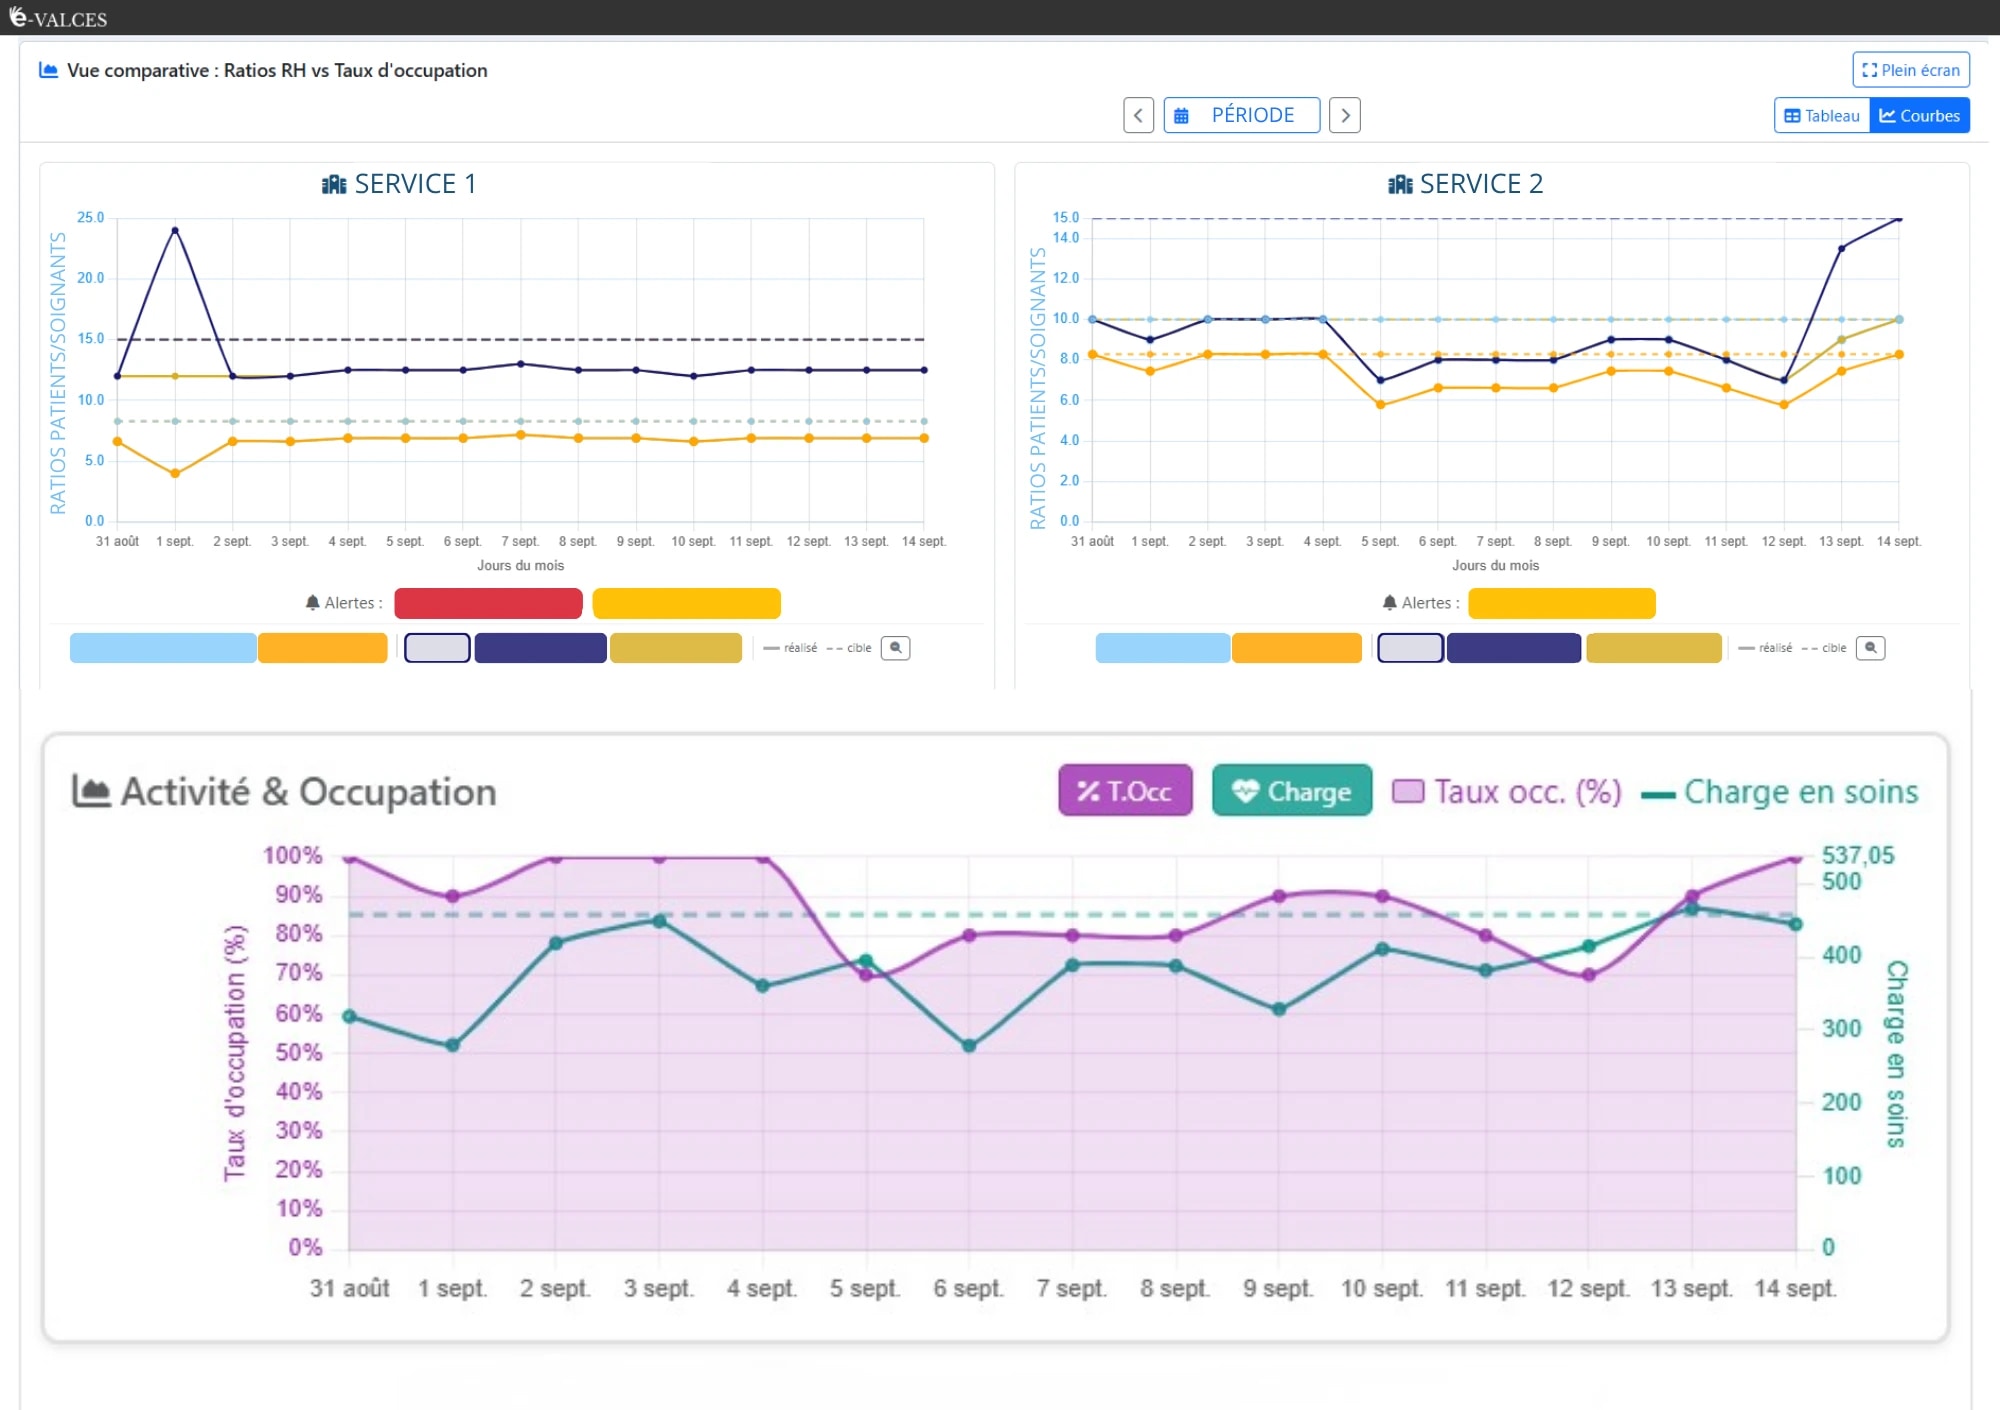The width and height of the screenshot is (2000, 1410).
Task: Click the zoom magnifier in Service 1 legend
Action: tap(895, 648)
